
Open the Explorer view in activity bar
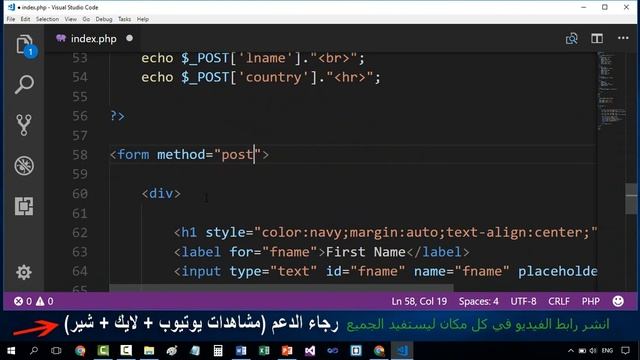coord(24,44)
